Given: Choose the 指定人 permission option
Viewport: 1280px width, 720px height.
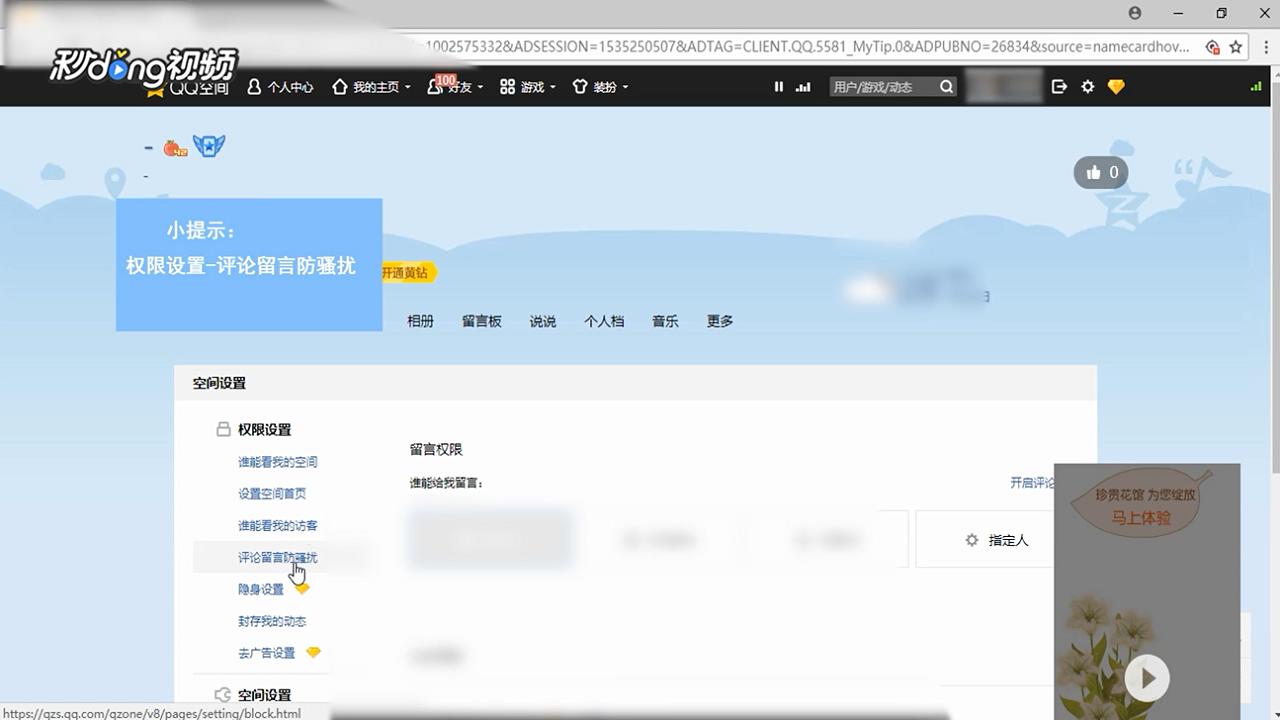Looking at the screenshot, I should point(996,540).
